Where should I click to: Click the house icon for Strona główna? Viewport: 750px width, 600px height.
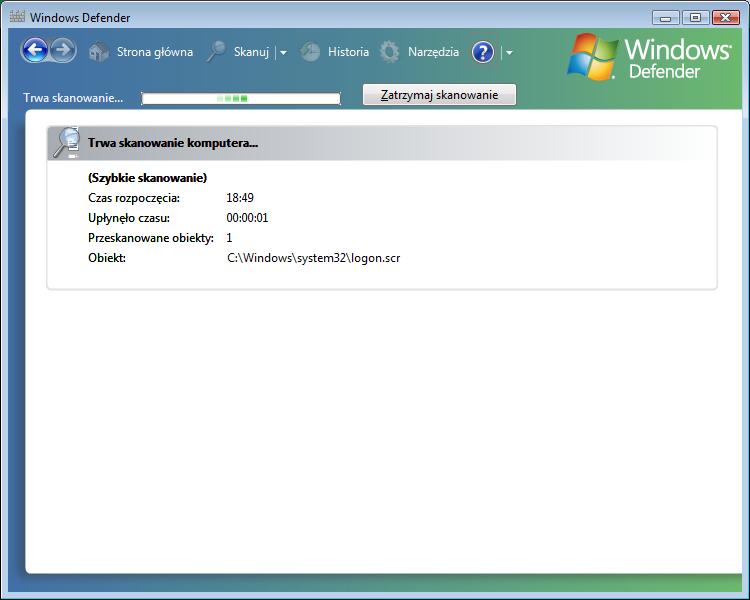99,52
